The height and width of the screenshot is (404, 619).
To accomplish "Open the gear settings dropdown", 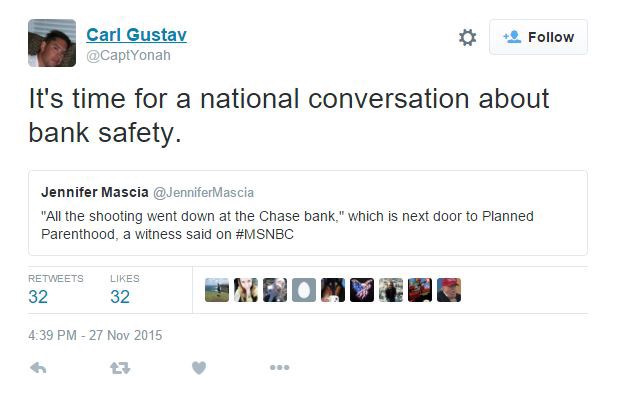I will tap(467, 37).
